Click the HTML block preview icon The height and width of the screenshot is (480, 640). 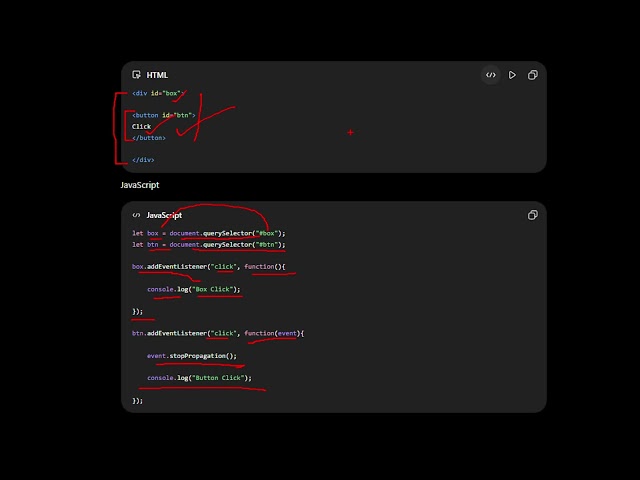[136, 75]
